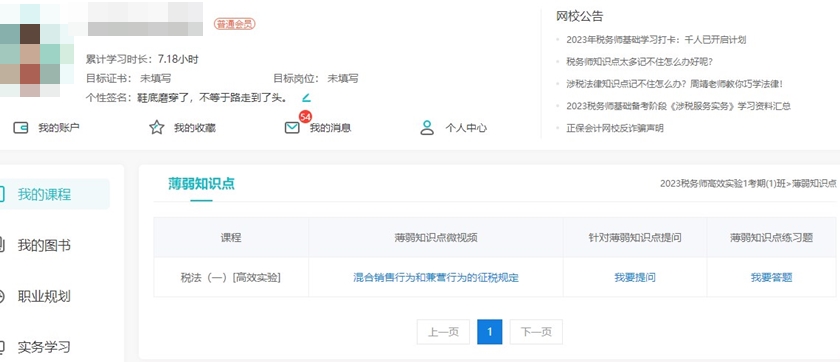Screen dimensions: 840x362
Task: Click breadcrumb 2023税务师高效实验1考期(1)班
Action: click(x=723, y=184)
